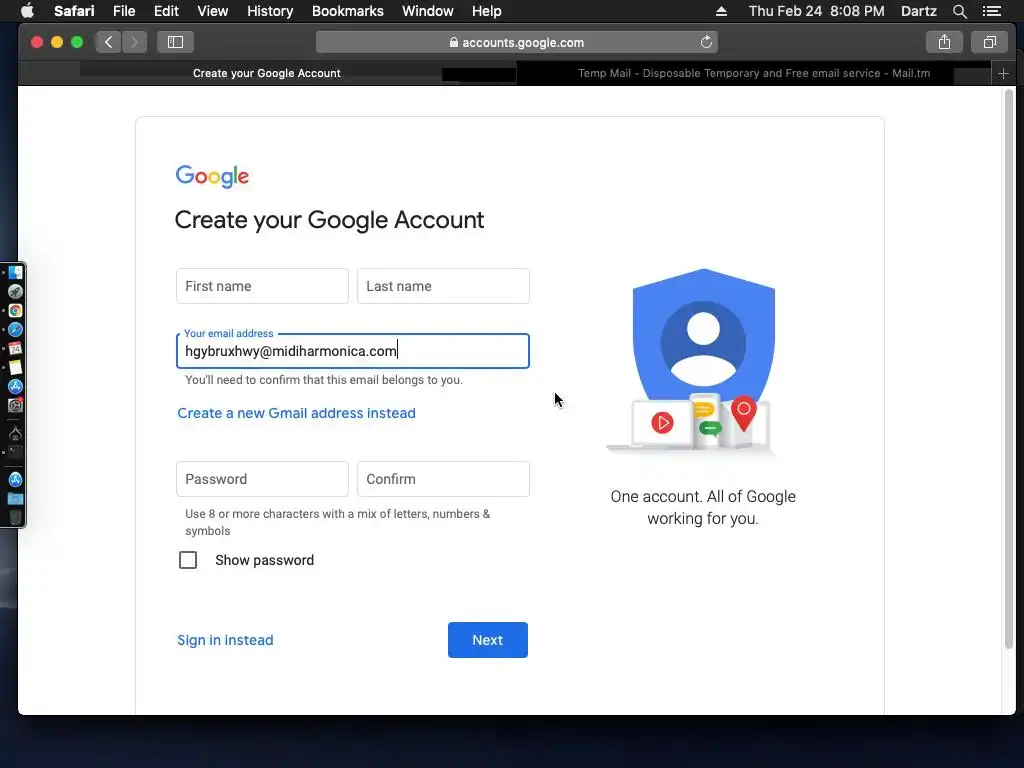1024x768 pixels.
Task: Click the accounts.google.com address bar
Action: tap(517, 42)
